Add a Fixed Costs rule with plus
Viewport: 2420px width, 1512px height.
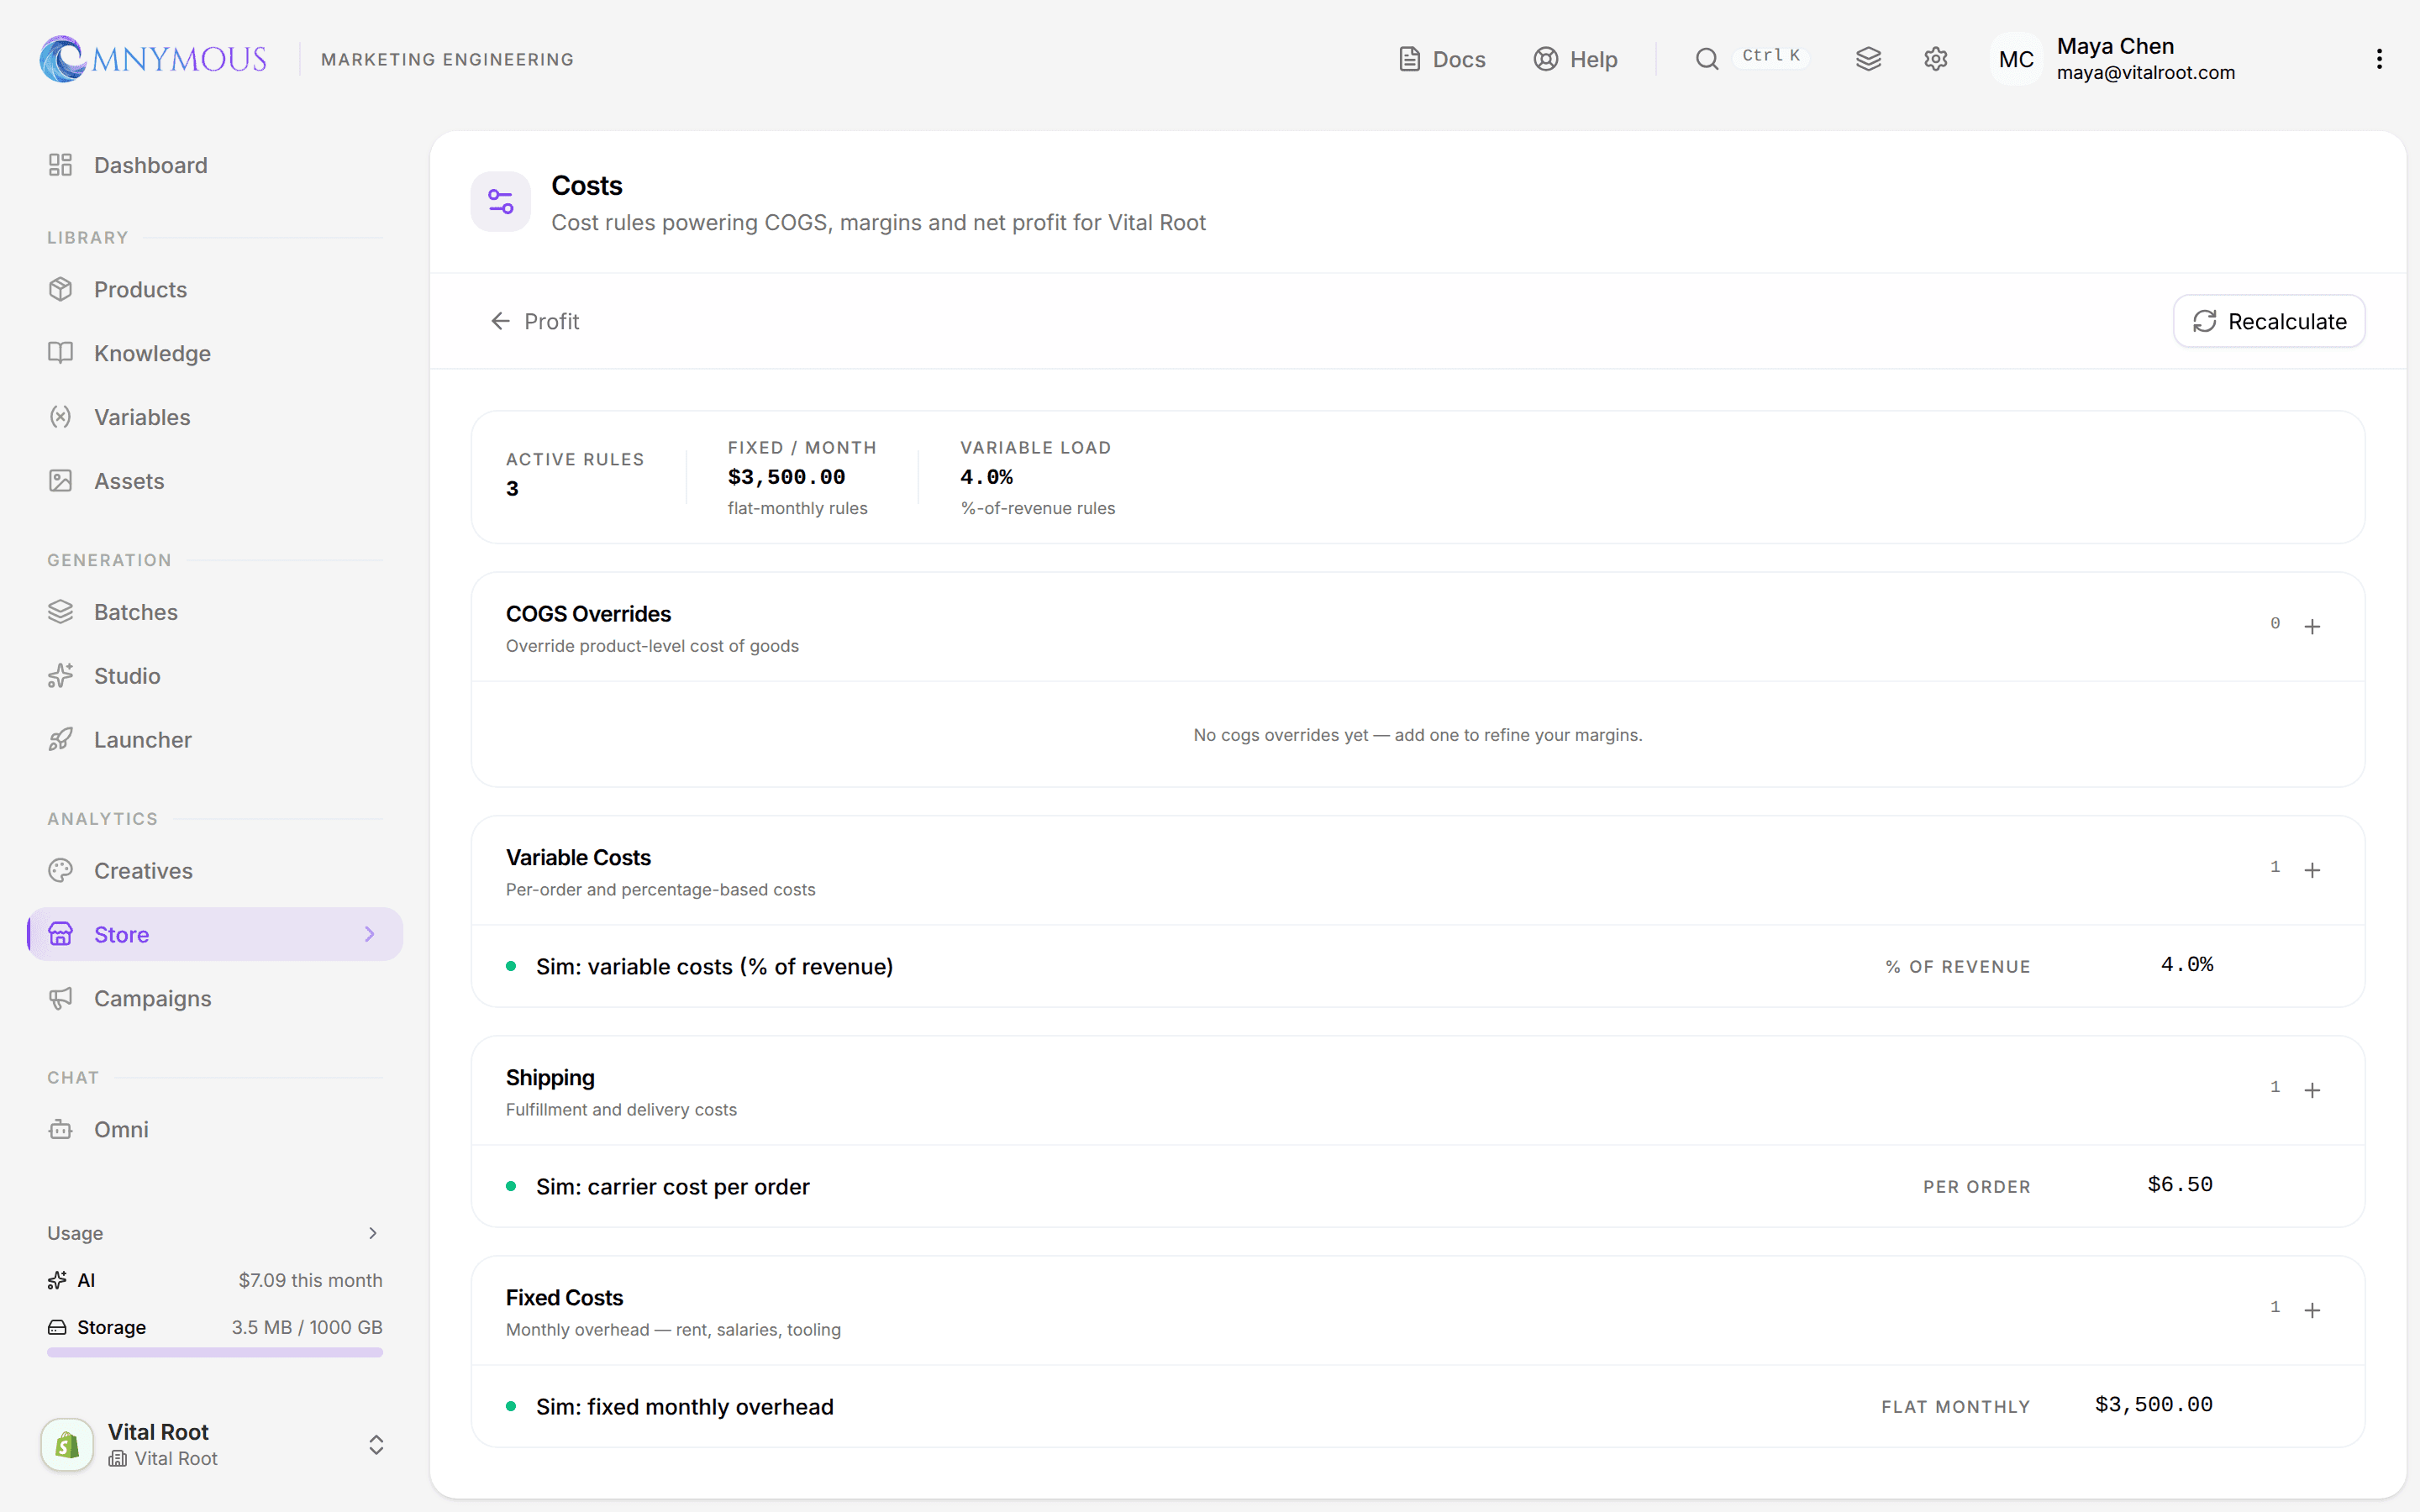point(2312,1310)
